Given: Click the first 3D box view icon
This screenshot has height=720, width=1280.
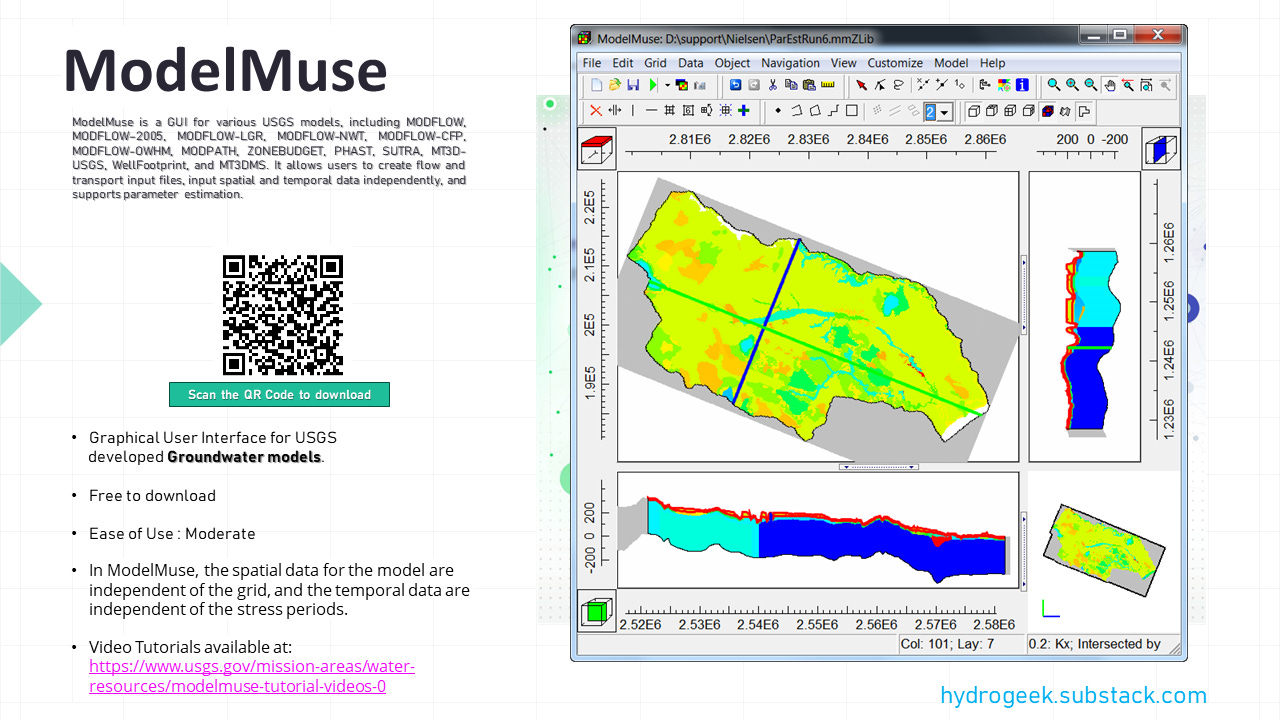Looking at the screenshot, I should point(974,111).
